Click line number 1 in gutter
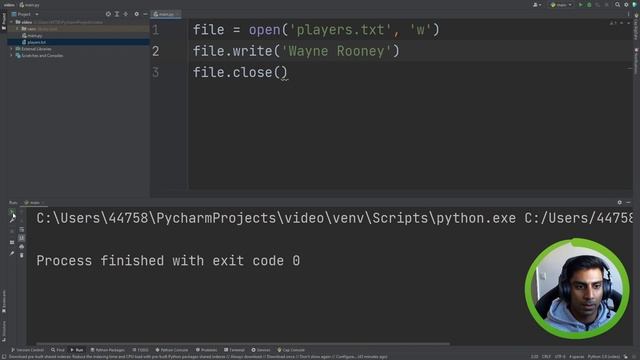 [x=156, y=30]
